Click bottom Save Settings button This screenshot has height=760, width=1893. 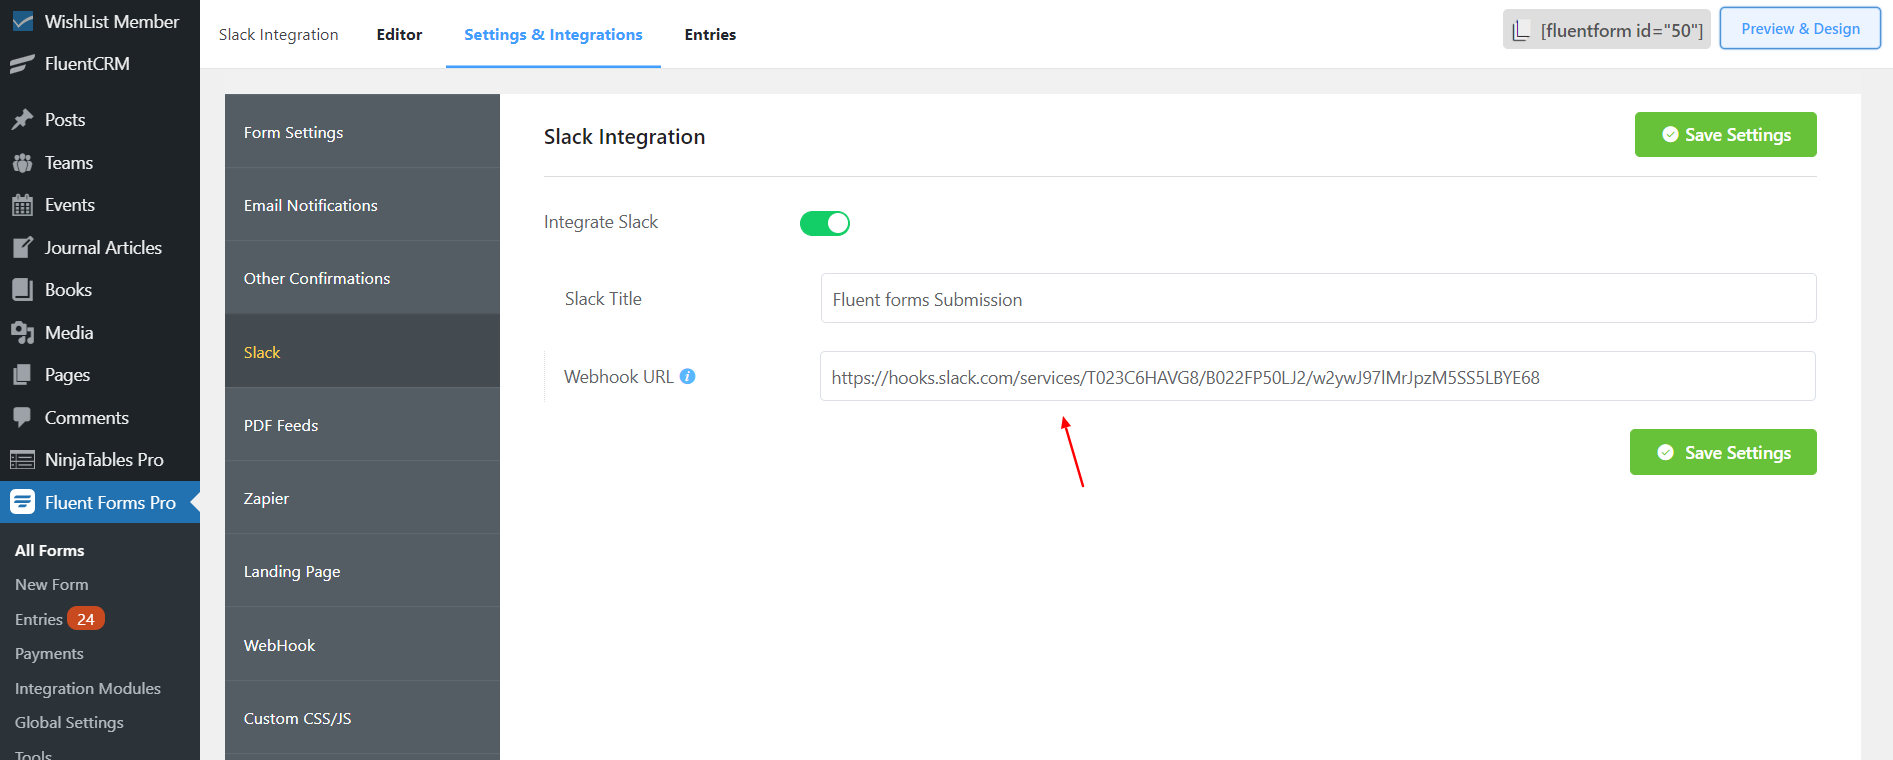(1723, 452)
